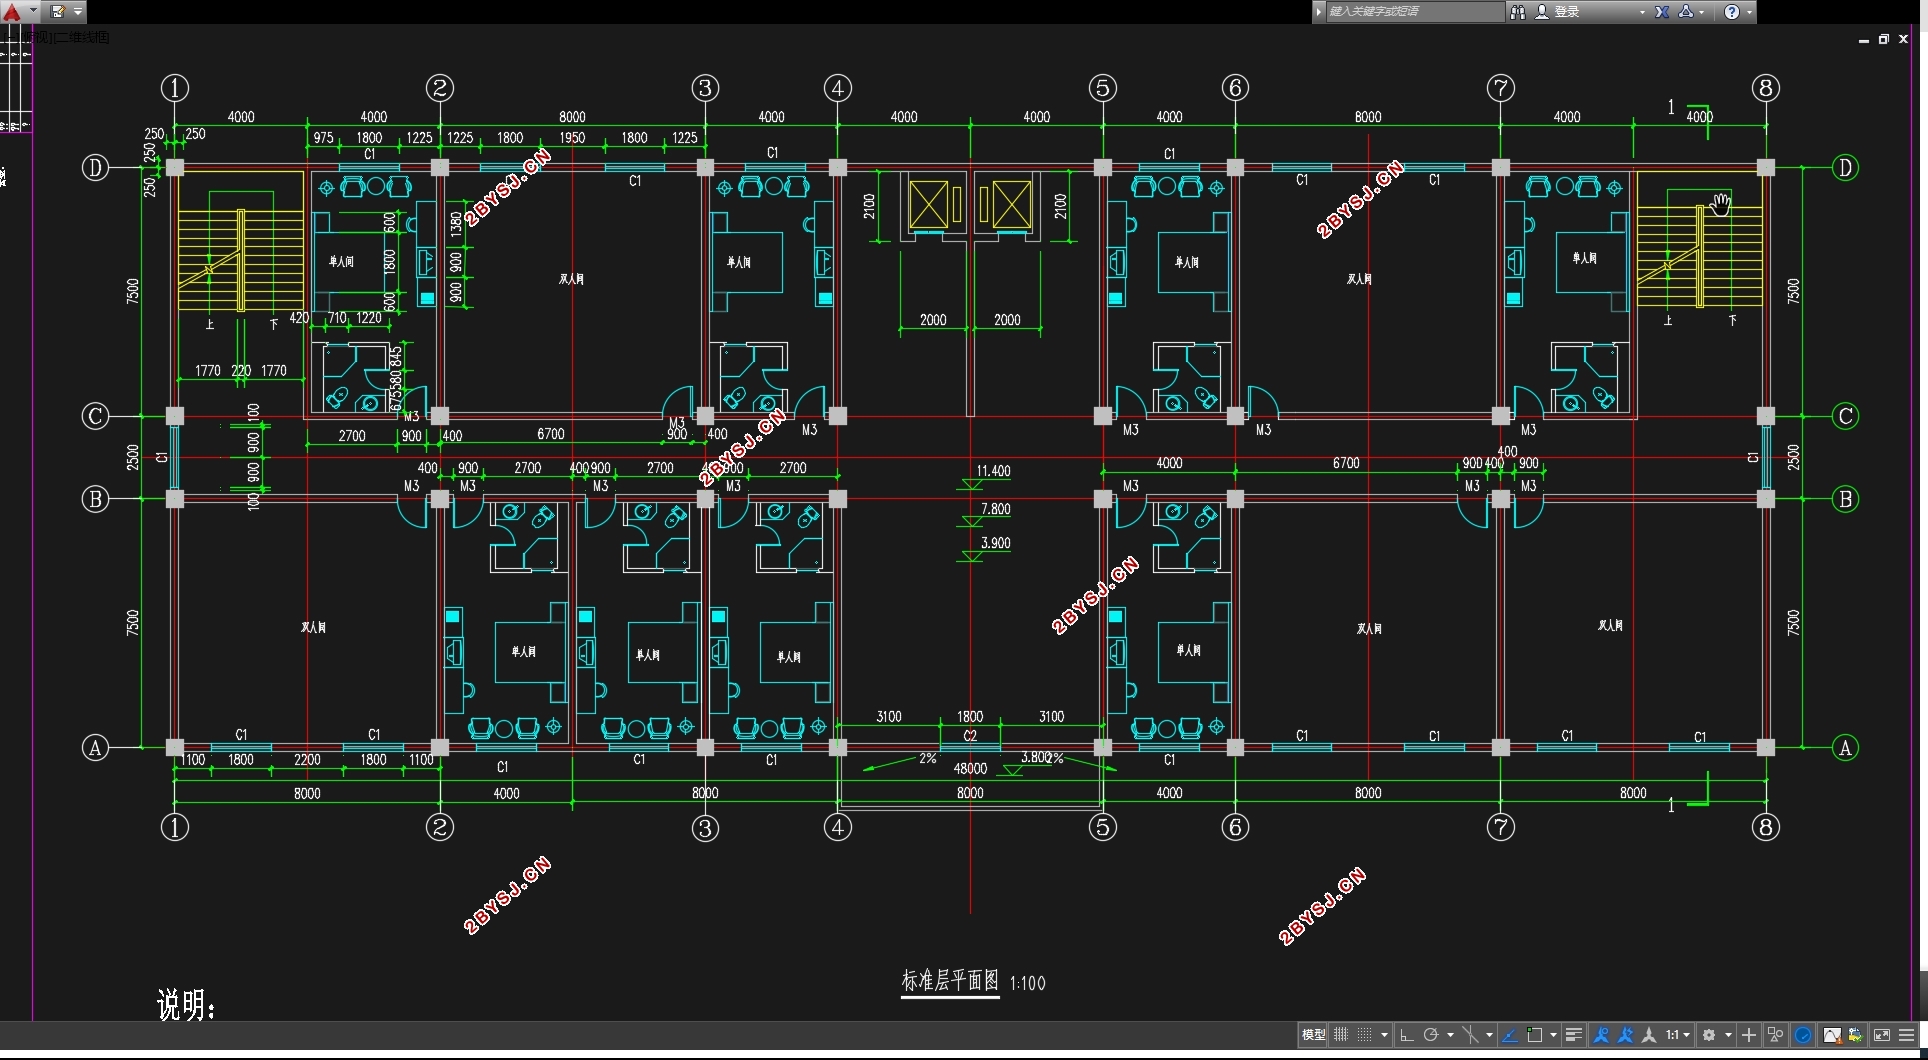The image size is (1928, 1060).
Task: Select the 2200 dimension text
Action: [307, 760]
